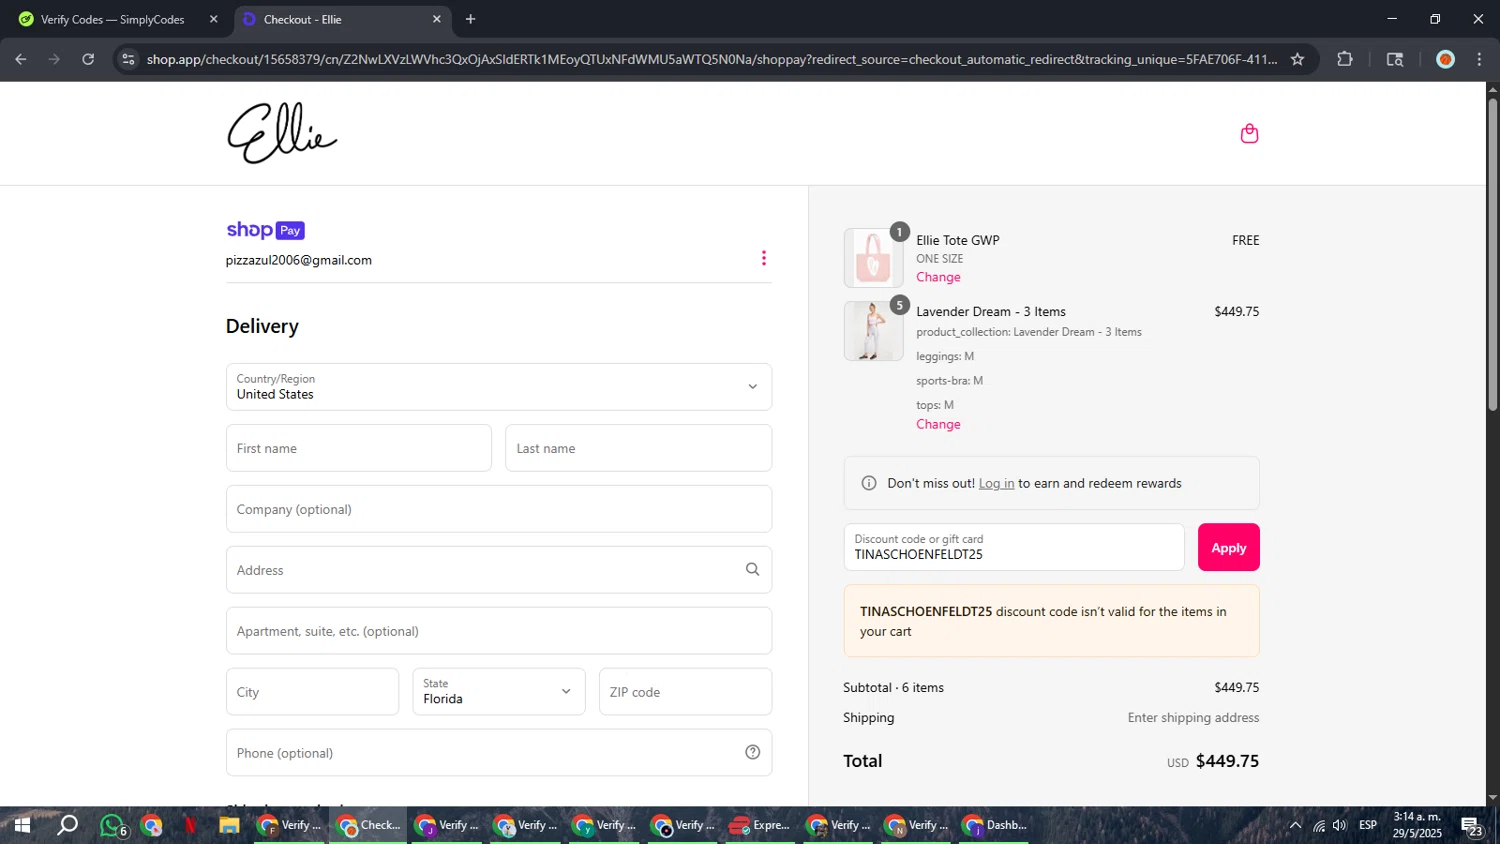Bookmark this page with the star icon

[1298, 59]
